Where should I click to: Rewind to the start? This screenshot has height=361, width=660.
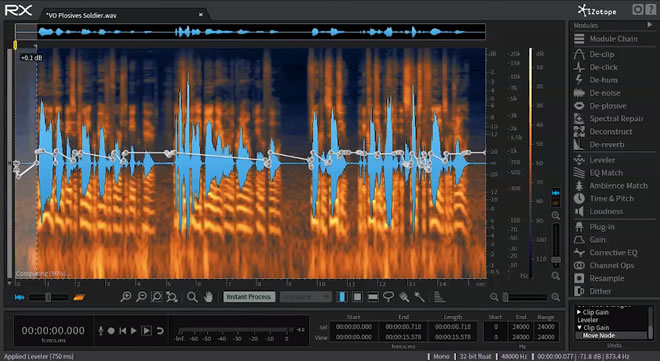pos(122,331)
